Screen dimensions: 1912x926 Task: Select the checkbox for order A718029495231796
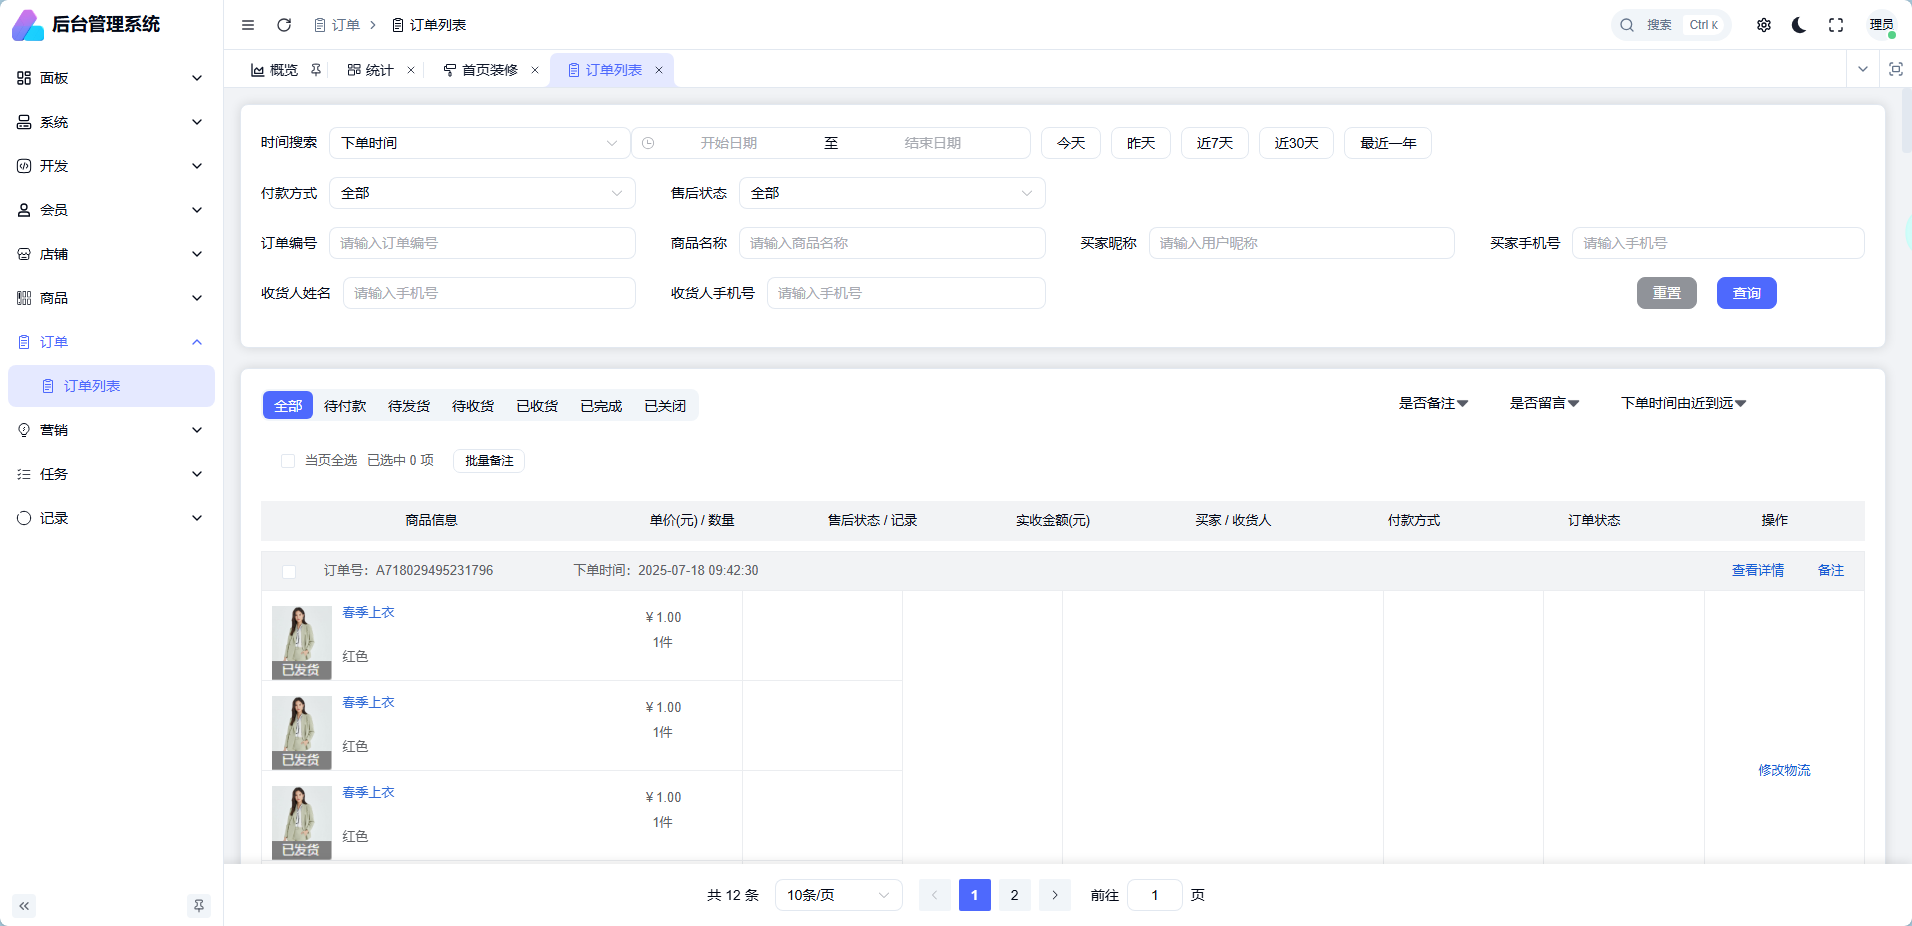287,571
